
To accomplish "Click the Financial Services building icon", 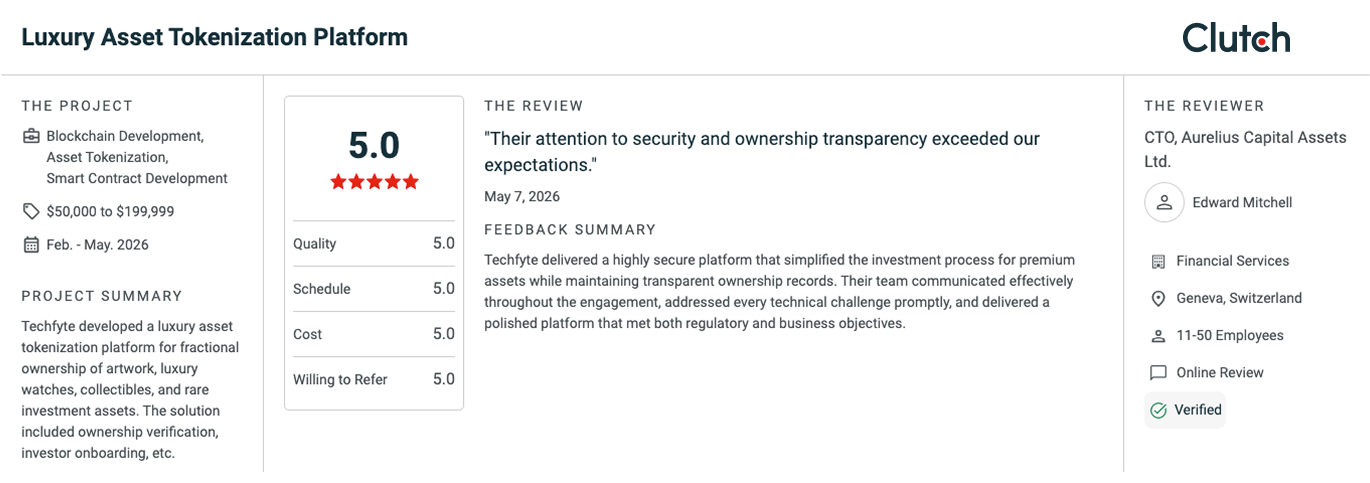I will [1158, 261].
